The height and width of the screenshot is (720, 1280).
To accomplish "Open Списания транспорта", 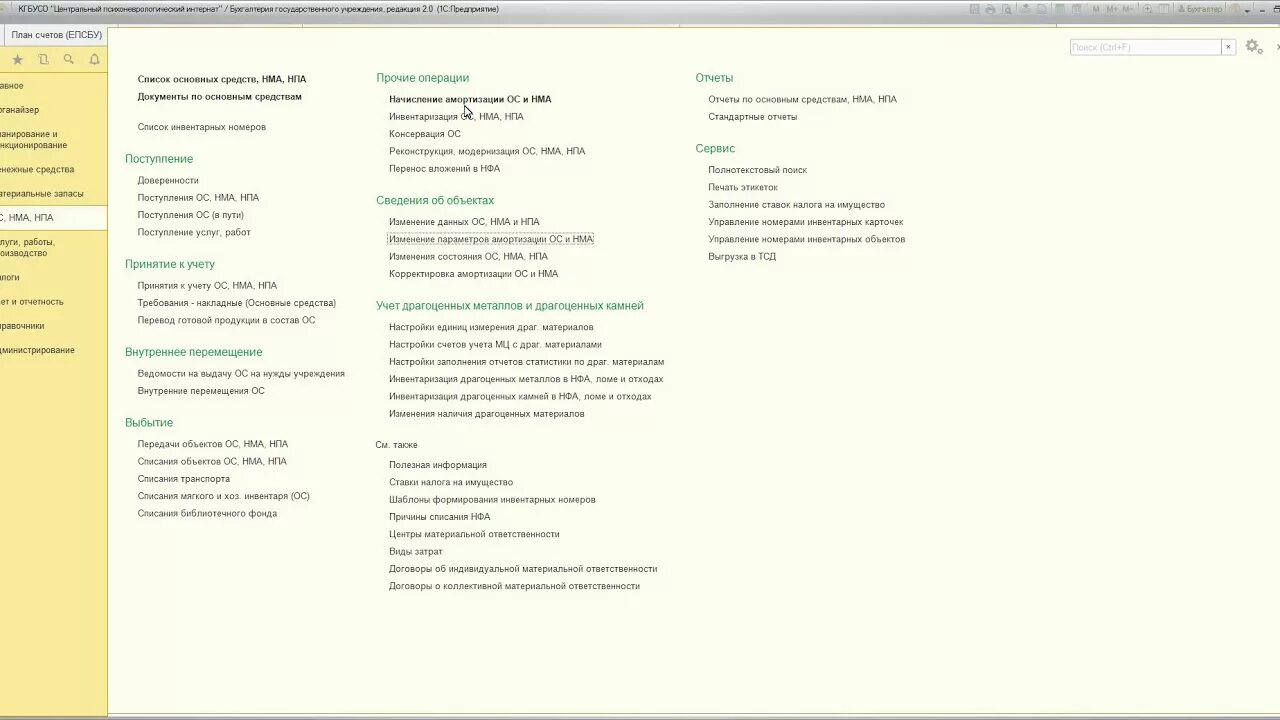I will pyautogui.click(x=184, y=479).
